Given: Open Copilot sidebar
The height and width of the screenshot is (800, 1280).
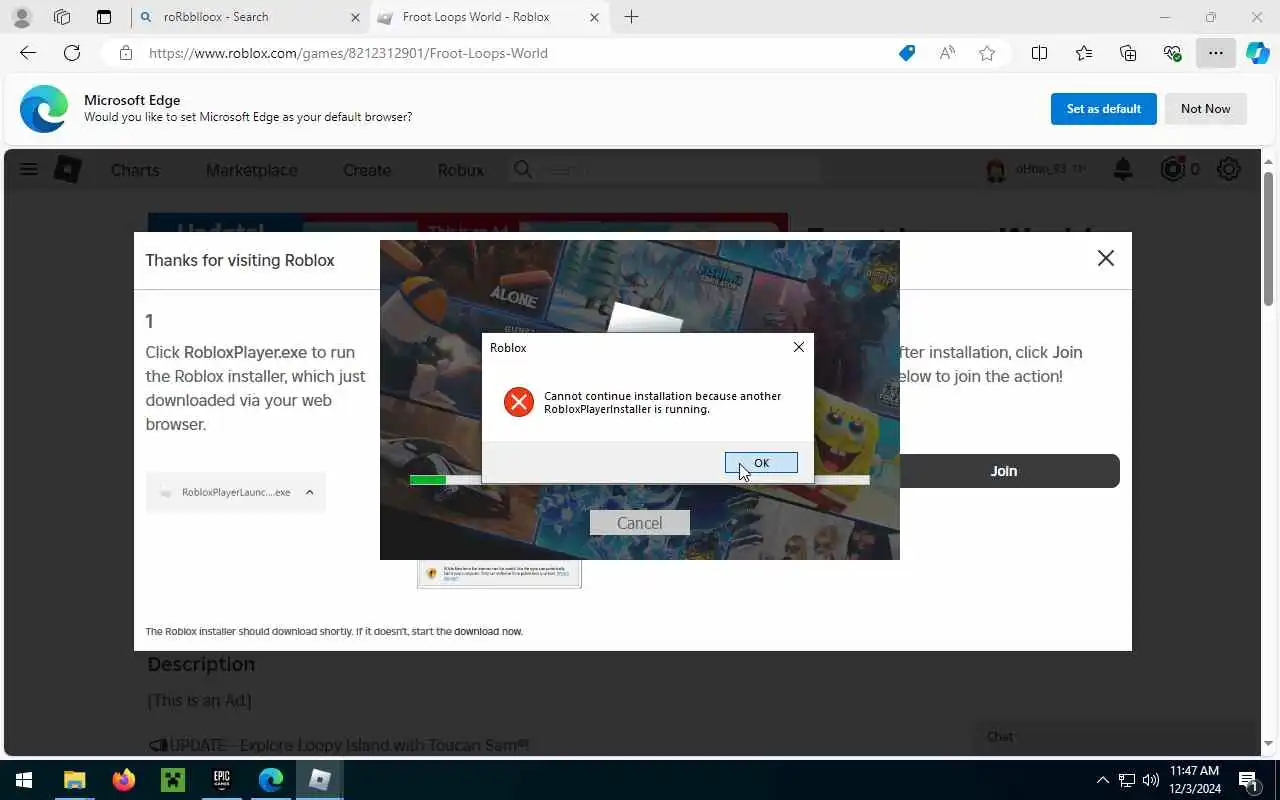Looking at the screenshot, I should click(x=1258, y=53).
